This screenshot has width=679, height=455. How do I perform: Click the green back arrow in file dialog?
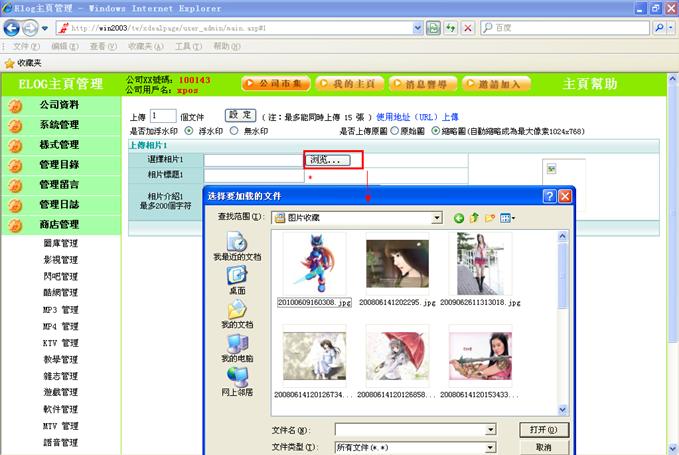coord(459,217)
